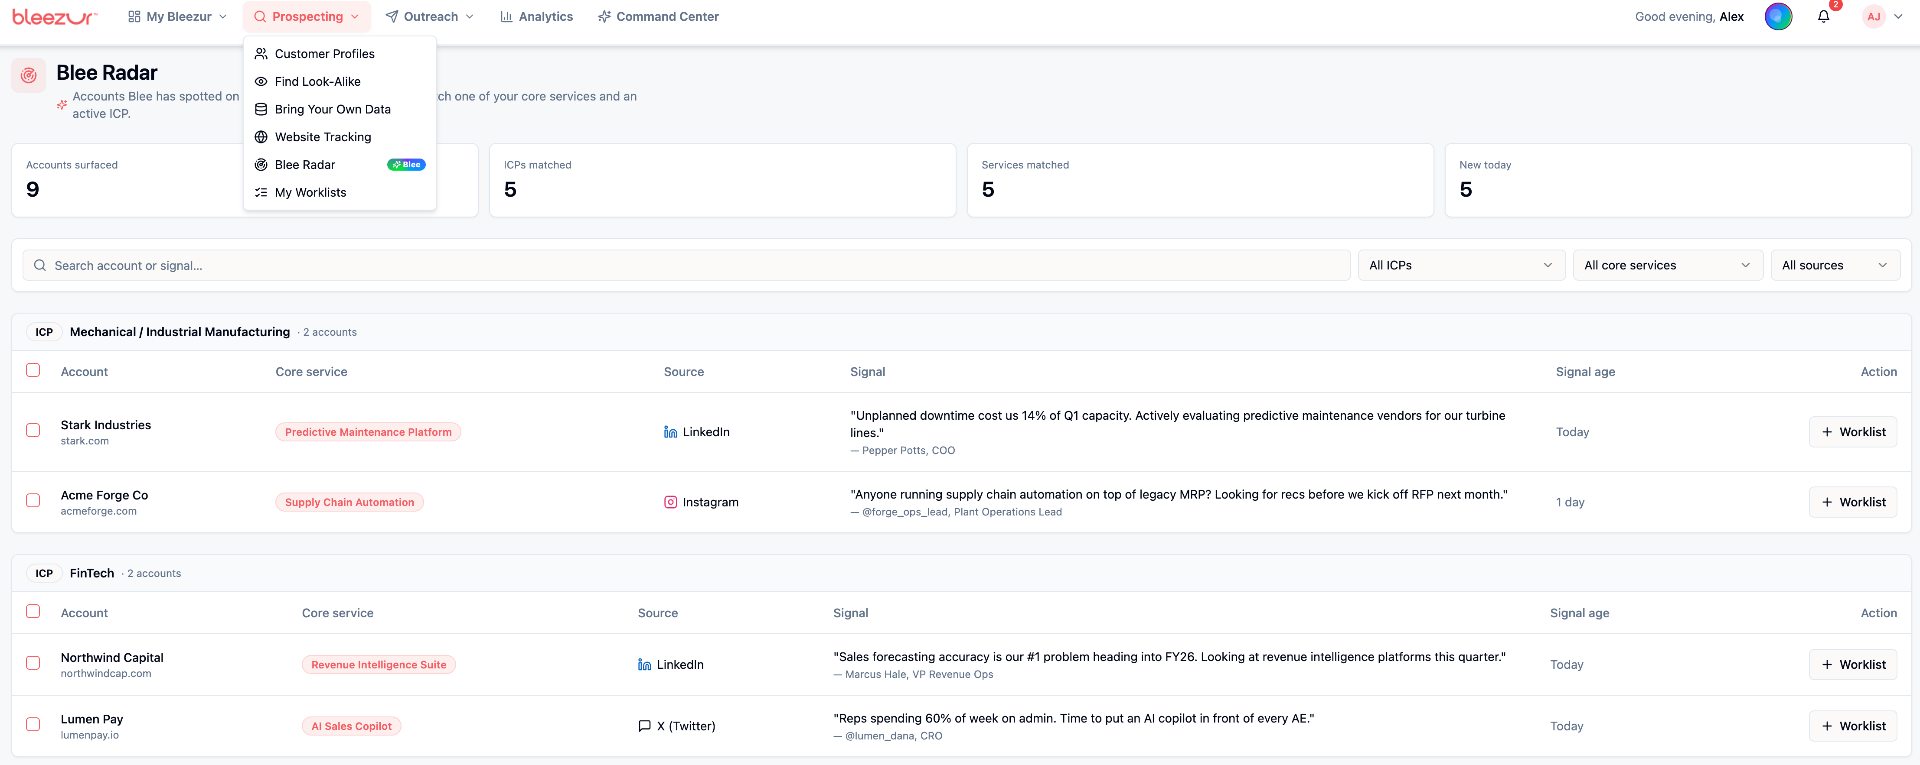This screenshot has width=1920, height=765.
Task: Click the eye icon for Find Look-Alike
Action: click(x=261, y=82)
